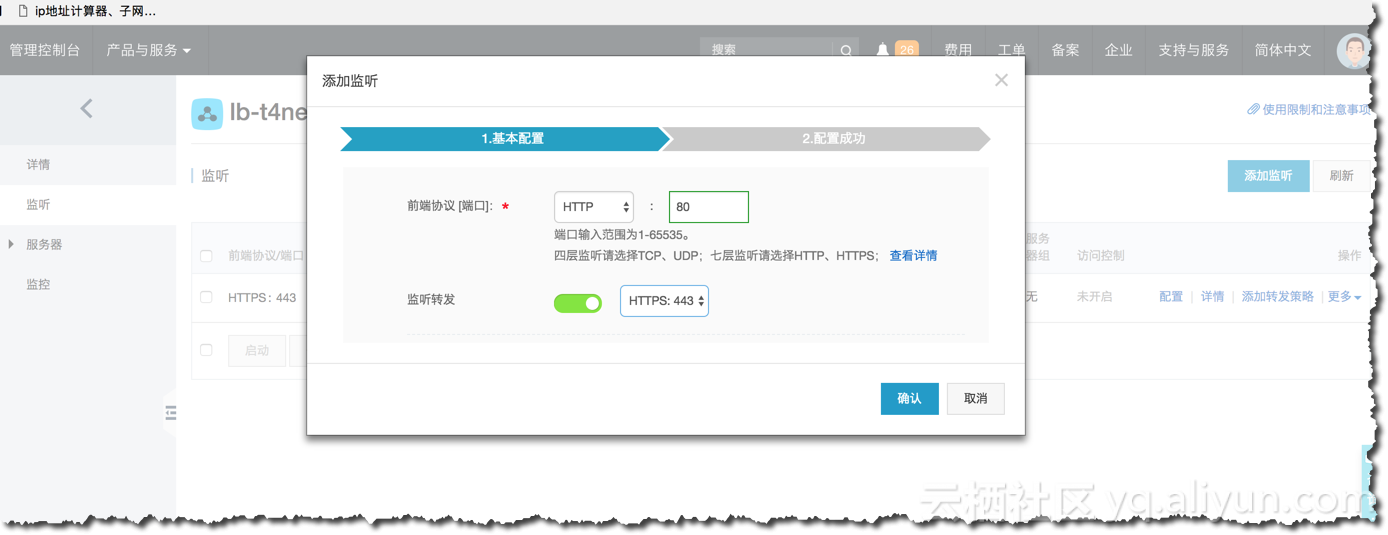1388x535 pixels.
Task: Select 监听 in the sidebar
Action: (38, 204)
